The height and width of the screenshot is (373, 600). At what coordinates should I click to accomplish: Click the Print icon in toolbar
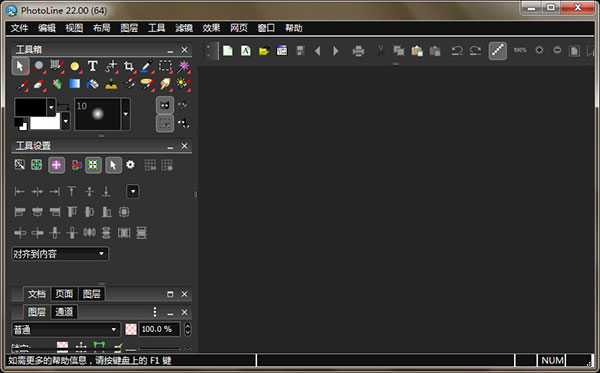click(358, 51)
